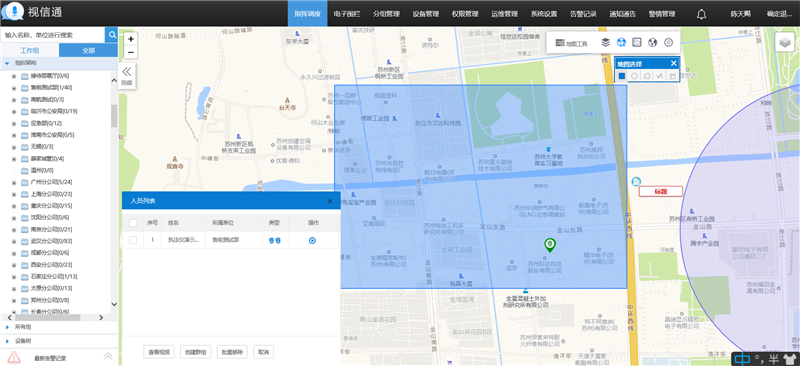Click the 创建群组 button

pyautogui.click(x=196, y=352)
